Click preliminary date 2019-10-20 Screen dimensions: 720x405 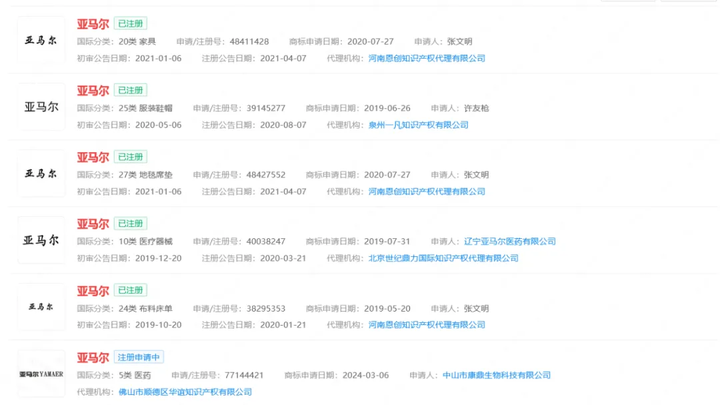158,325
